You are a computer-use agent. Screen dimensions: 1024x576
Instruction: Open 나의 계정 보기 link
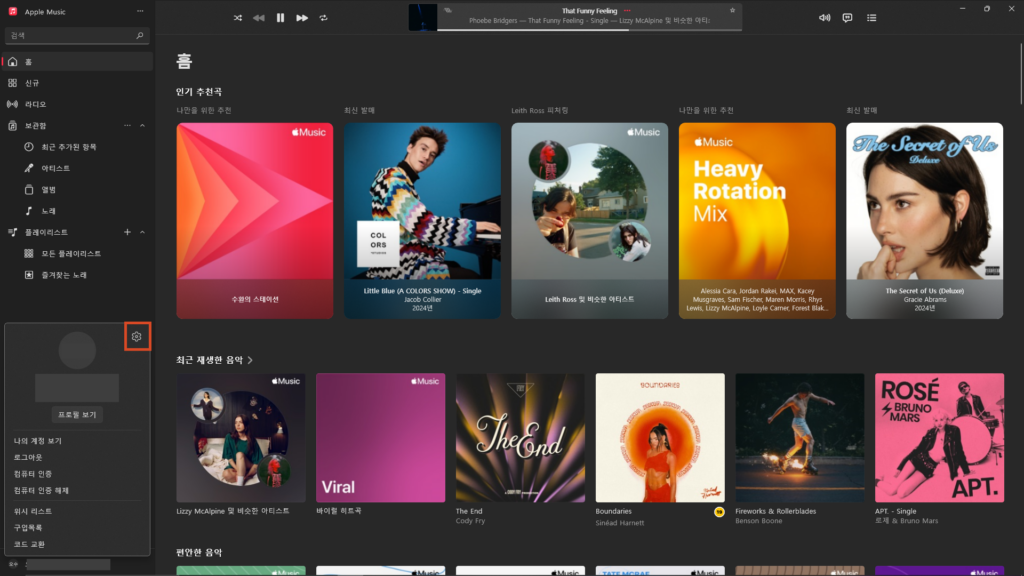tap(38, 440)
